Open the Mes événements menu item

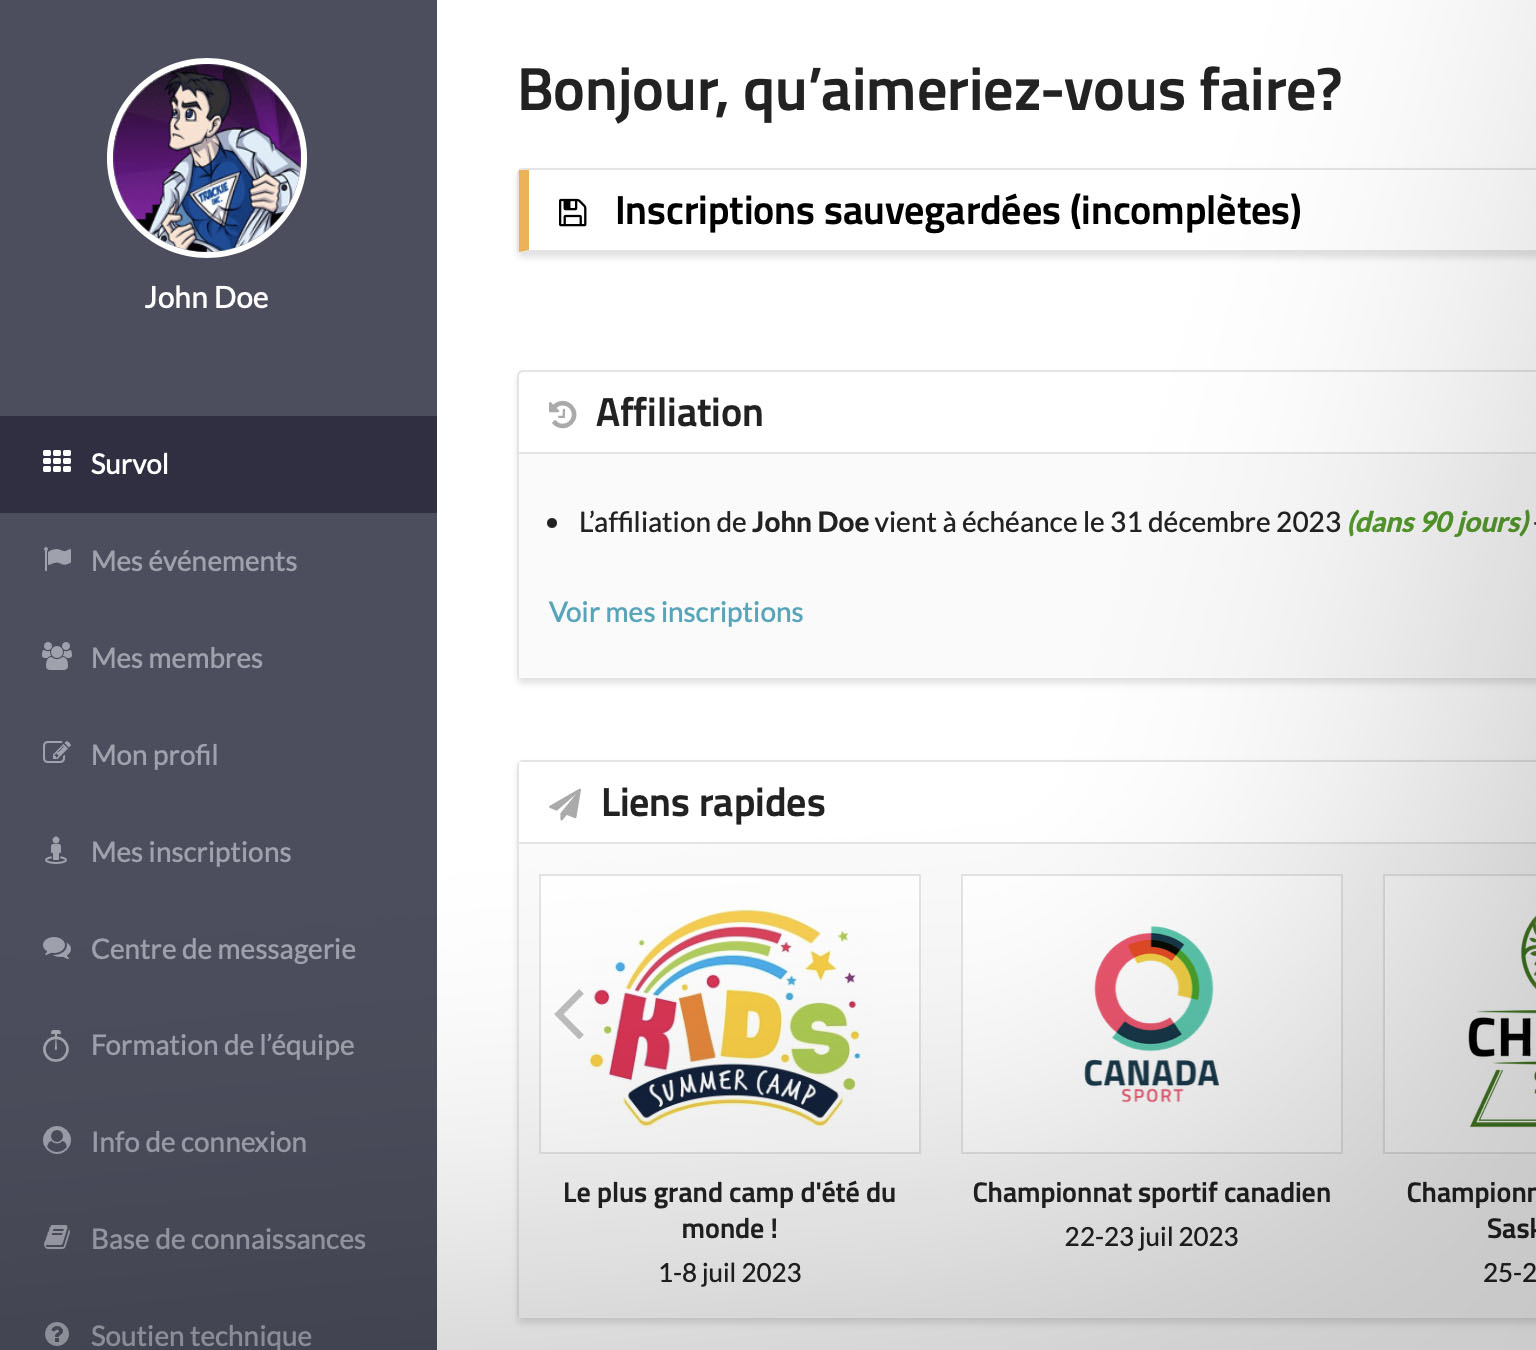tap(194, 561)
